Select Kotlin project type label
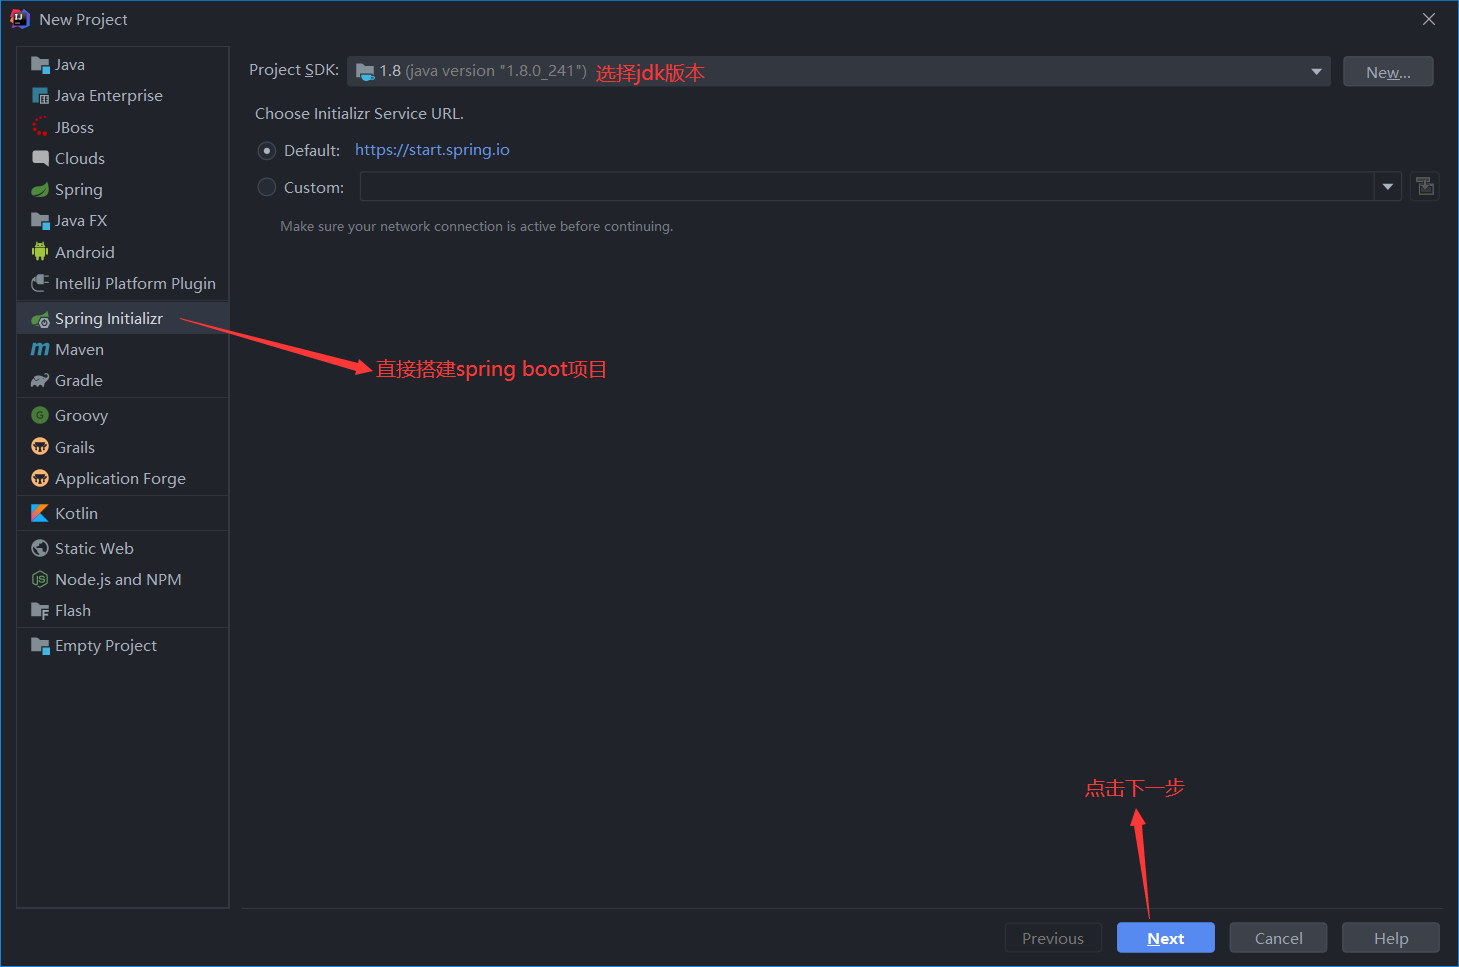 [x=77, y=514]
